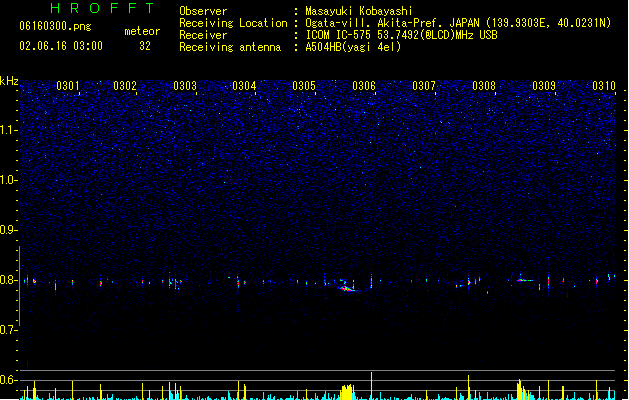Click the meteor count 32

[145, 46]
